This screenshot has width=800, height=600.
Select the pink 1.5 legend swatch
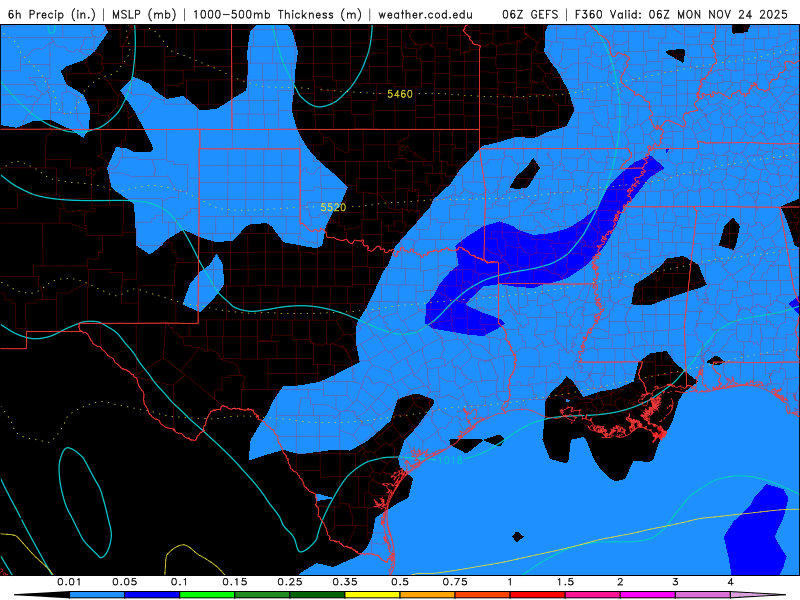click(593, 595)
